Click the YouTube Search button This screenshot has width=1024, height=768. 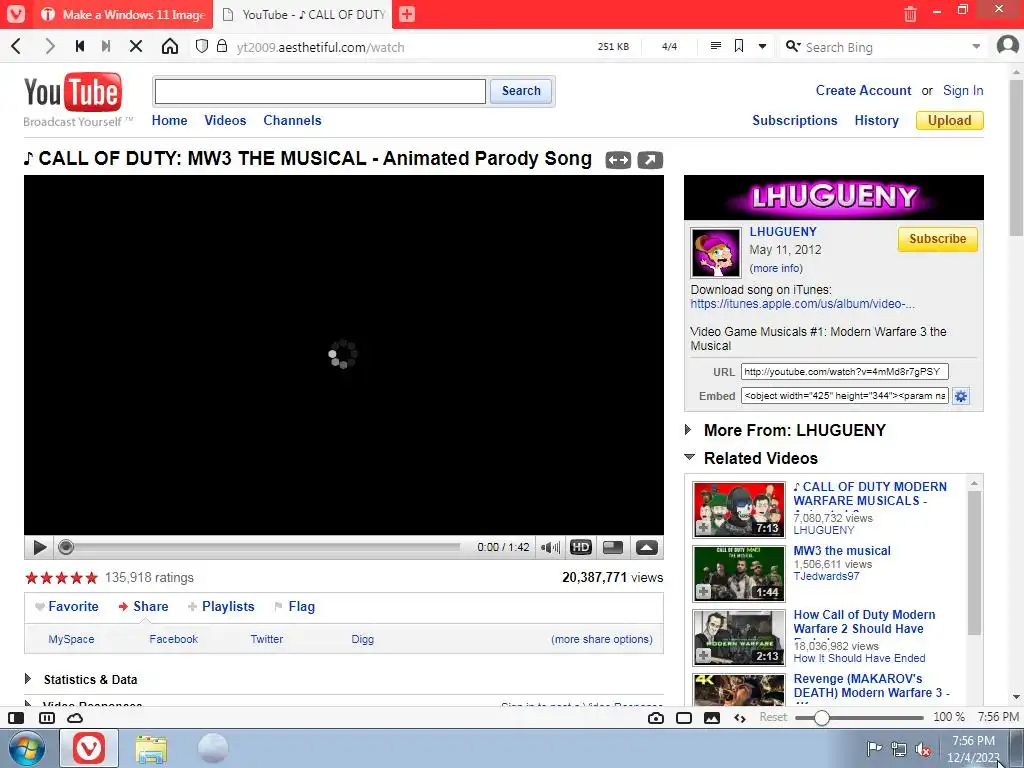tap(521, 91)
